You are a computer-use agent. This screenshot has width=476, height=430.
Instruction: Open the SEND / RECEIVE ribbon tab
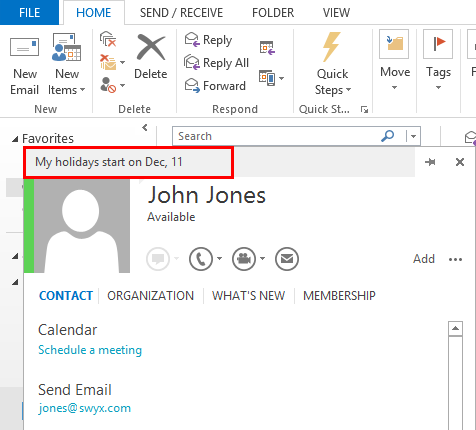pyautogui.click(x=181, y=13)
